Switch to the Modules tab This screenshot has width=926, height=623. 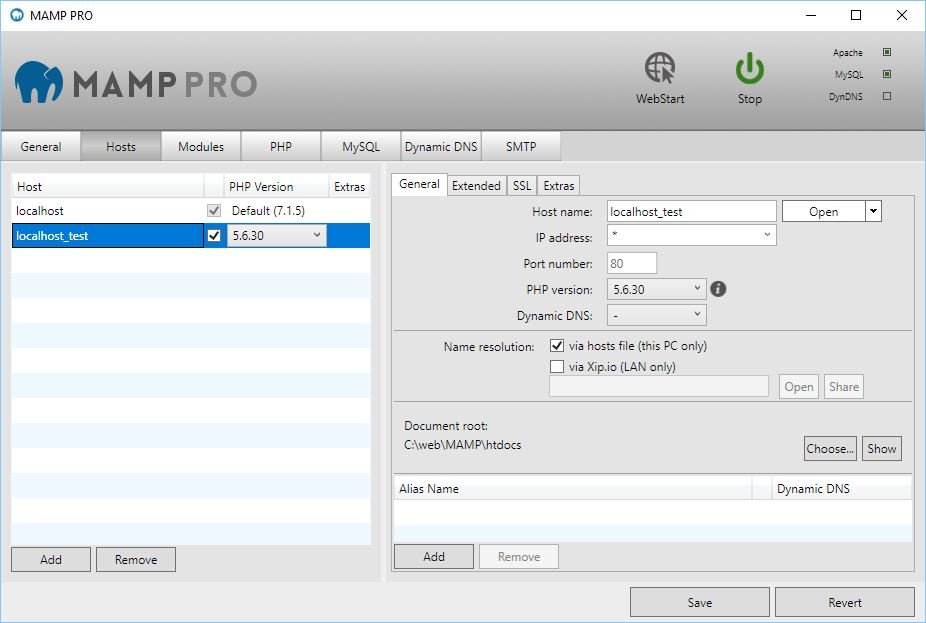(201, 146)
